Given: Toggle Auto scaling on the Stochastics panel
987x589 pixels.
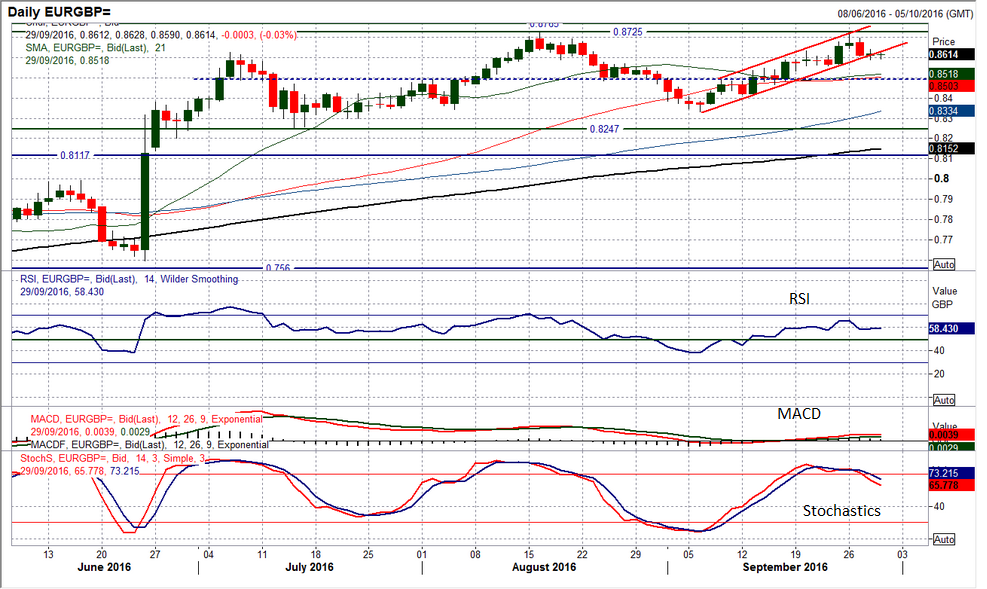Looking at the screenshot, I should click(943, 539).
